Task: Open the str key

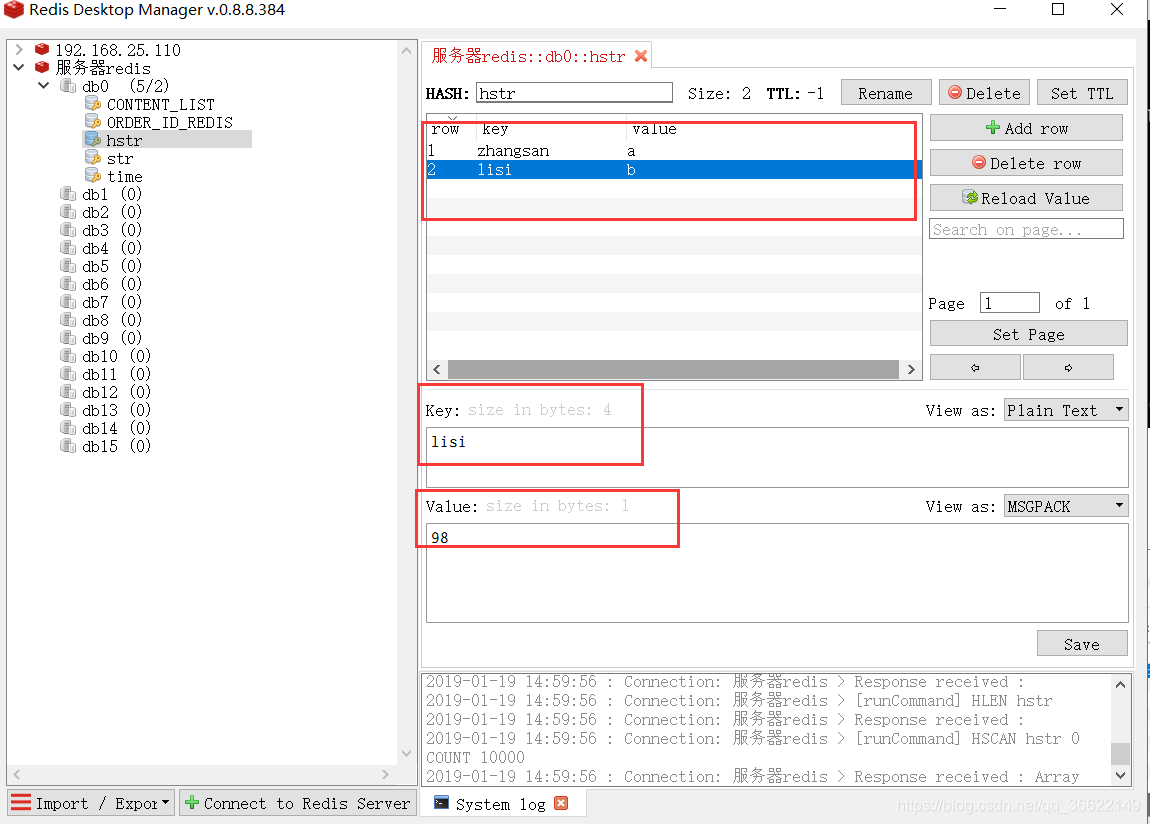Action: [120, 158]
